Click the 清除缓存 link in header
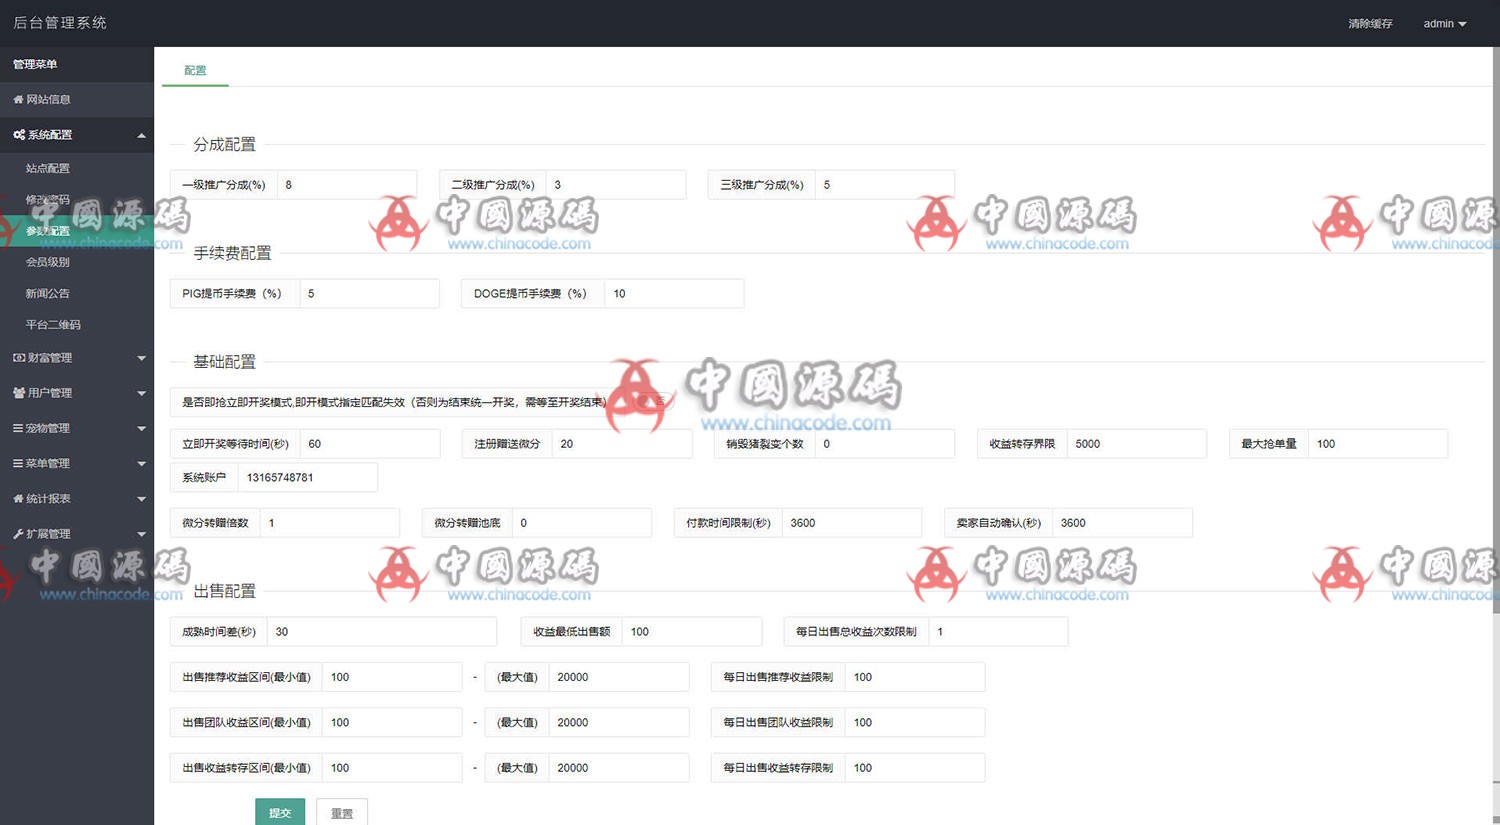This screenshot has width=1500, height=825. (x=1368, y=23)
